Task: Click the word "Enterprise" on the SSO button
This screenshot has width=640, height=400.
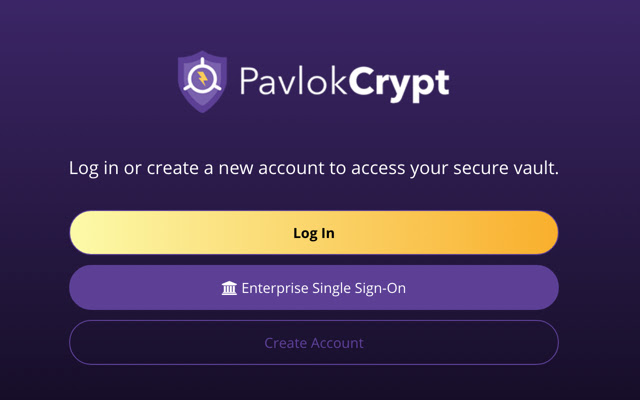Action: [x=276, y=288]
